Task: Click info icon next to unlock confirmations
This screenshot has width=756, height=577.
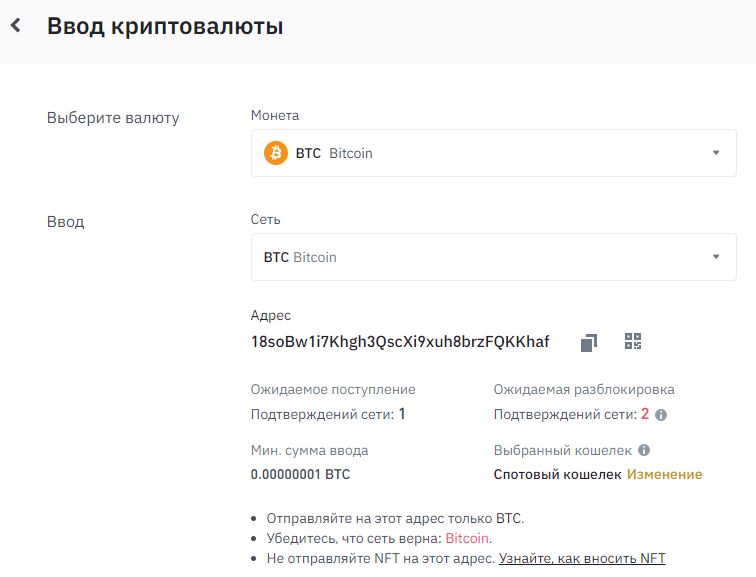Action: (x=661, y=414)
